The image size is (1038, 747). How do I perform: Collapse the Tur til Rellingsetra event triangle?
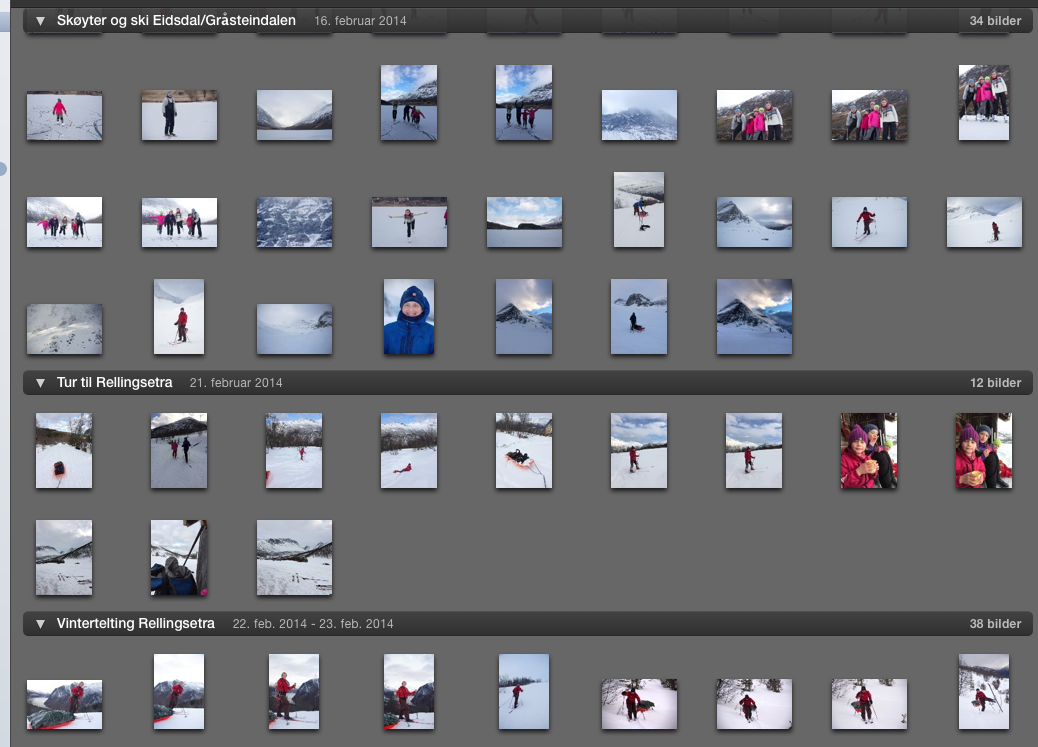point(41,383)
